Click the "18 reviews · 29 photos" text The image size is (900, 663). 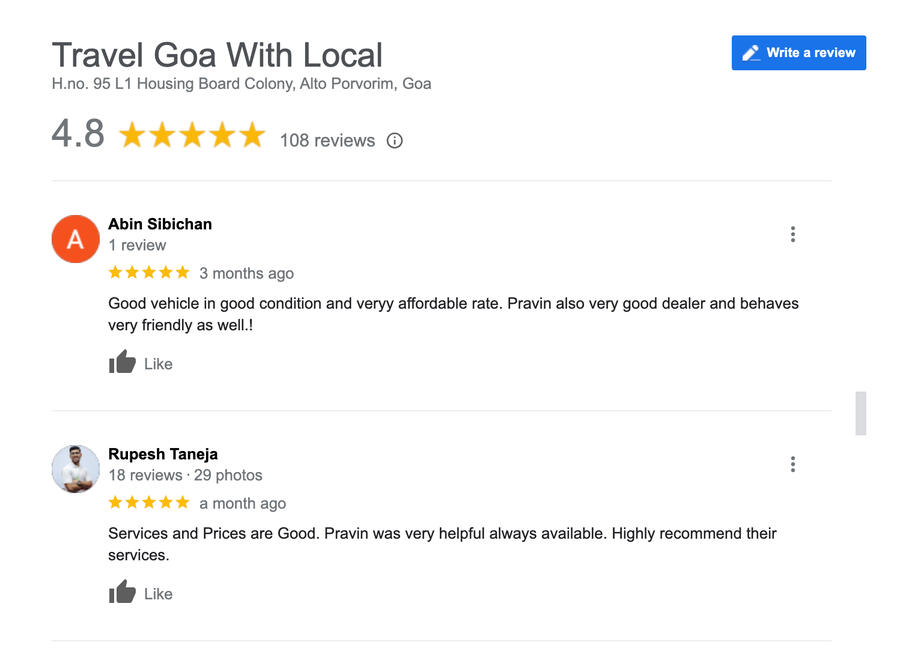[x=185, y=475]
